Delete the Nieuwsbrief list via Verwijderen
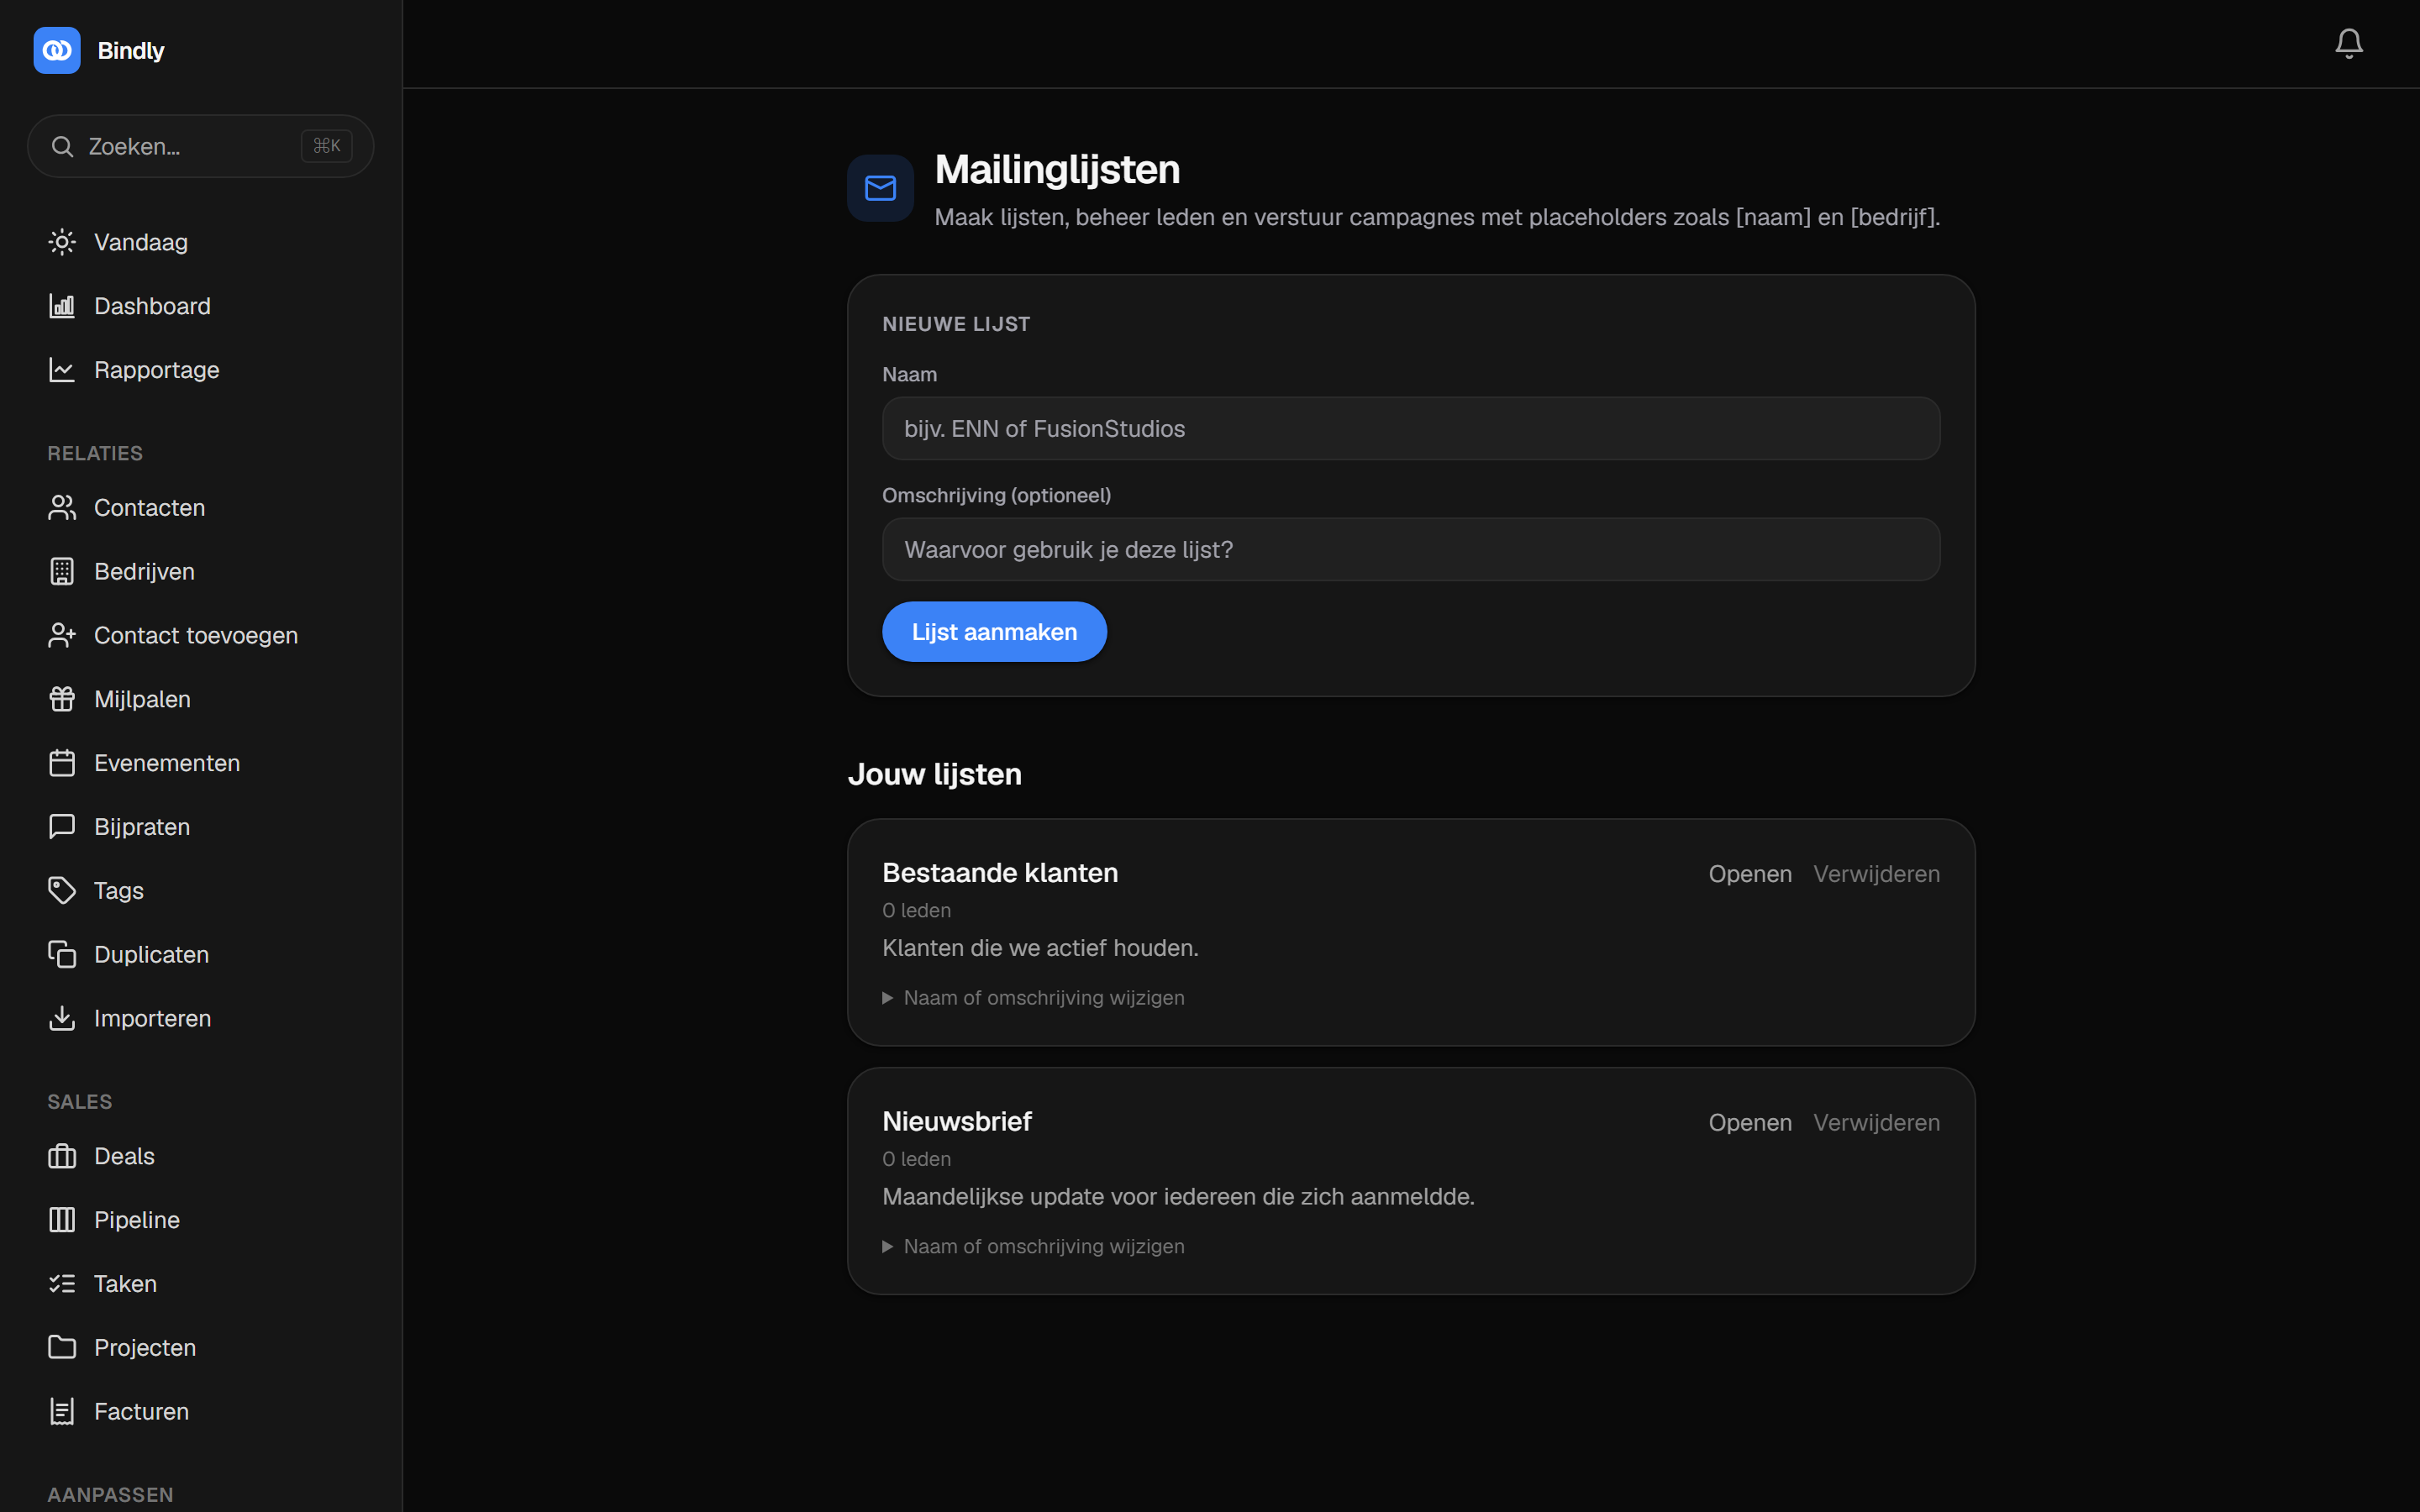 1876,1123
